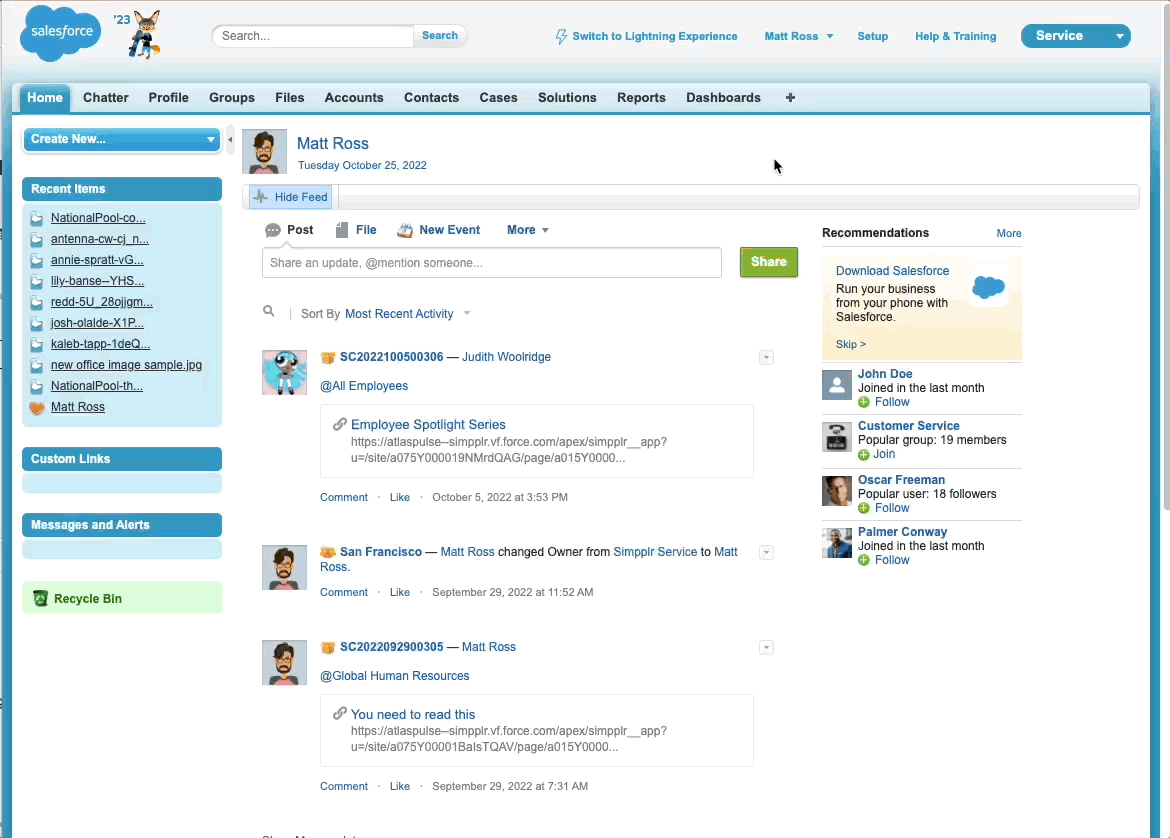Switch to the Accounts tab

point(354,98)
